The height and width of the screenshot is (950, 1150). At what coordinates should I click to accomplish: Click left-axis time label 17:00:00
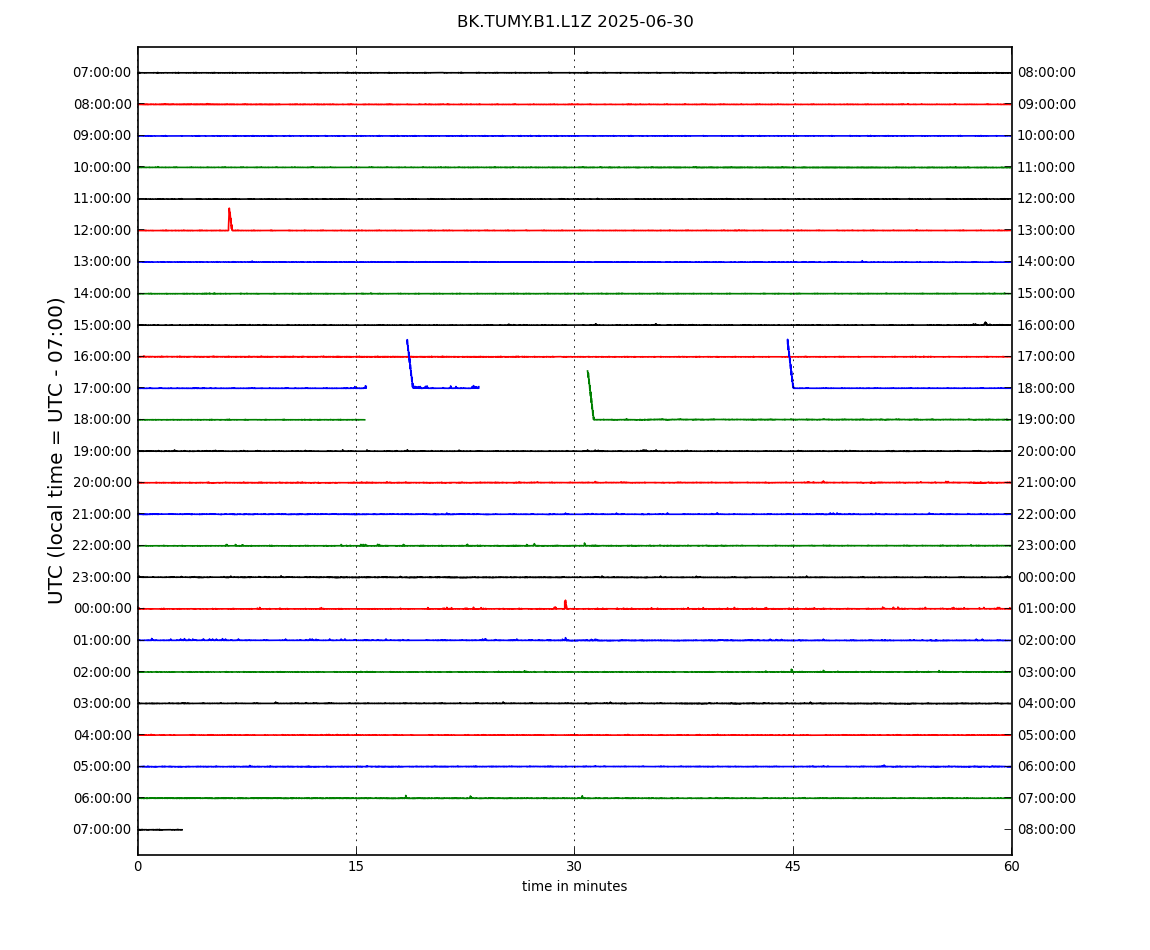[103, 388]
